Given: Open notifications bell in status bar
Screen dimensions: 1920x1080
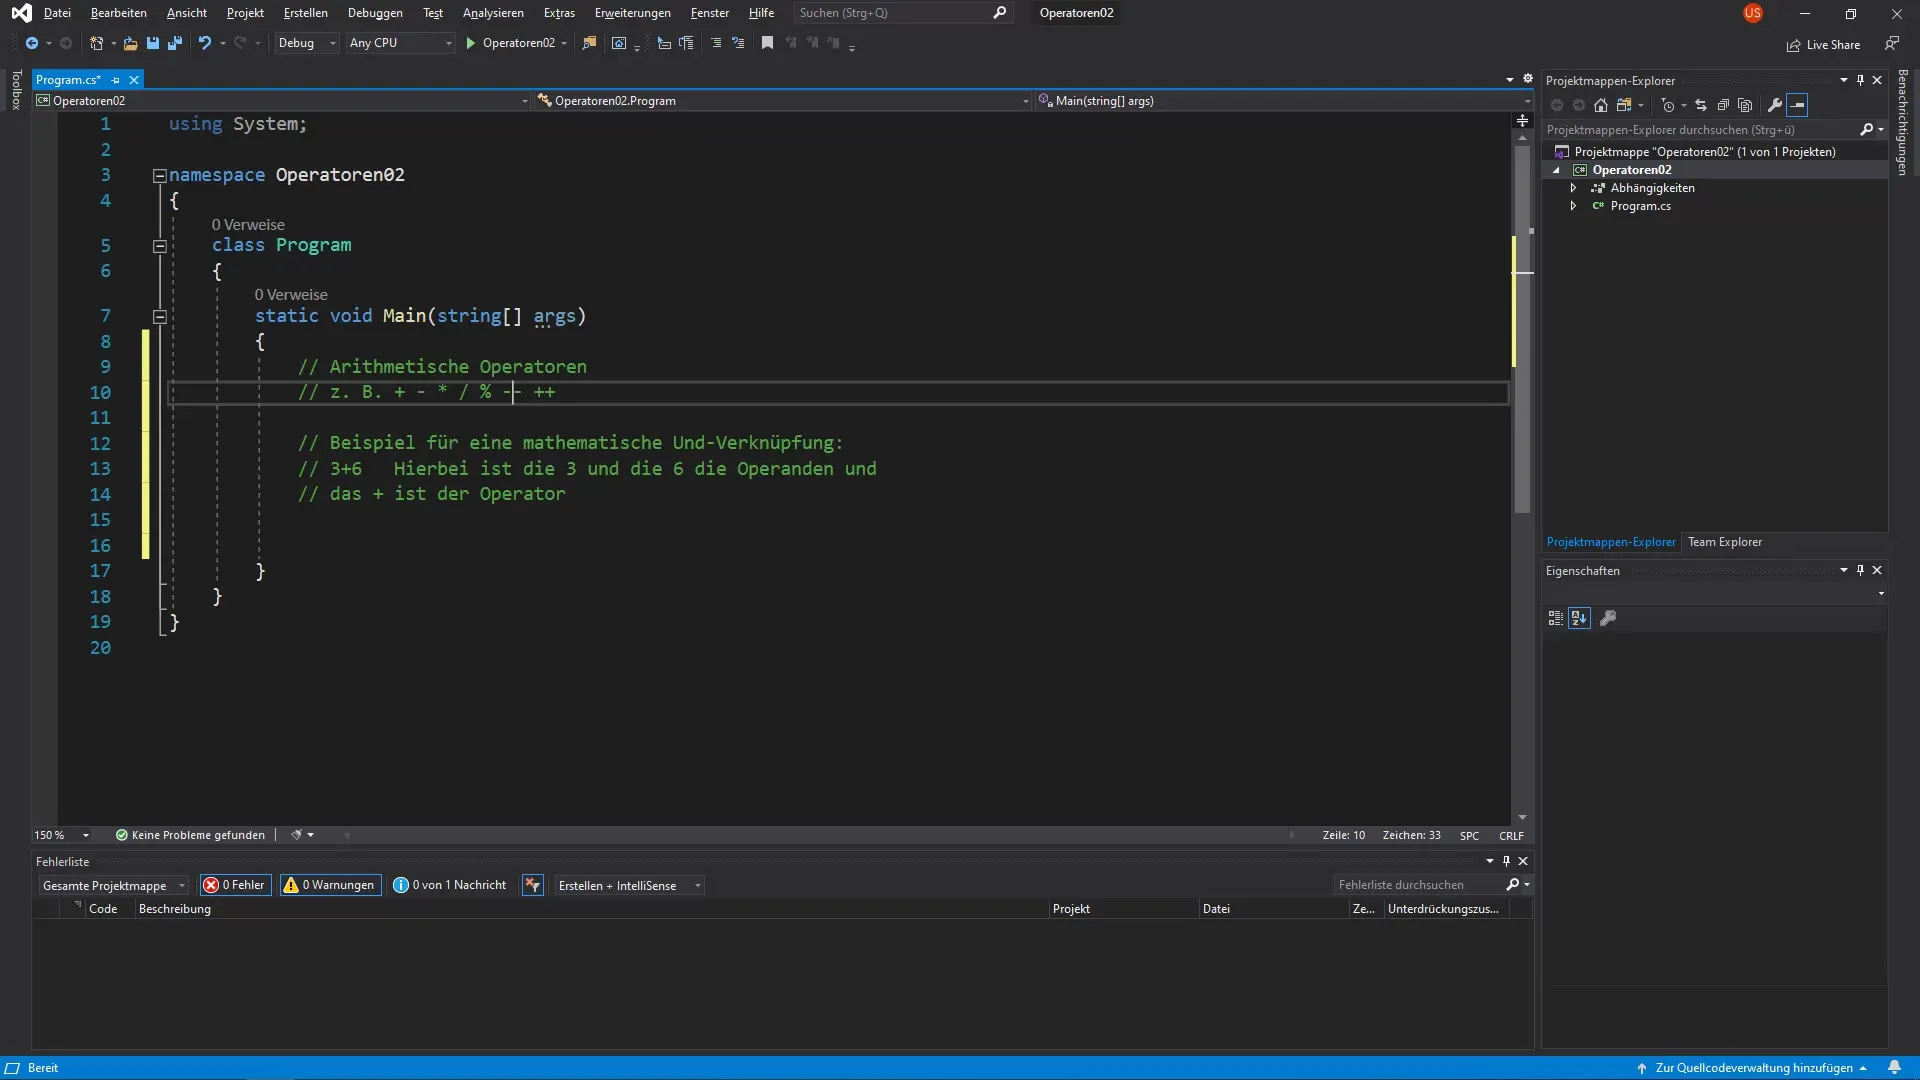Looking at the screenshot, I should 1894,1067.
